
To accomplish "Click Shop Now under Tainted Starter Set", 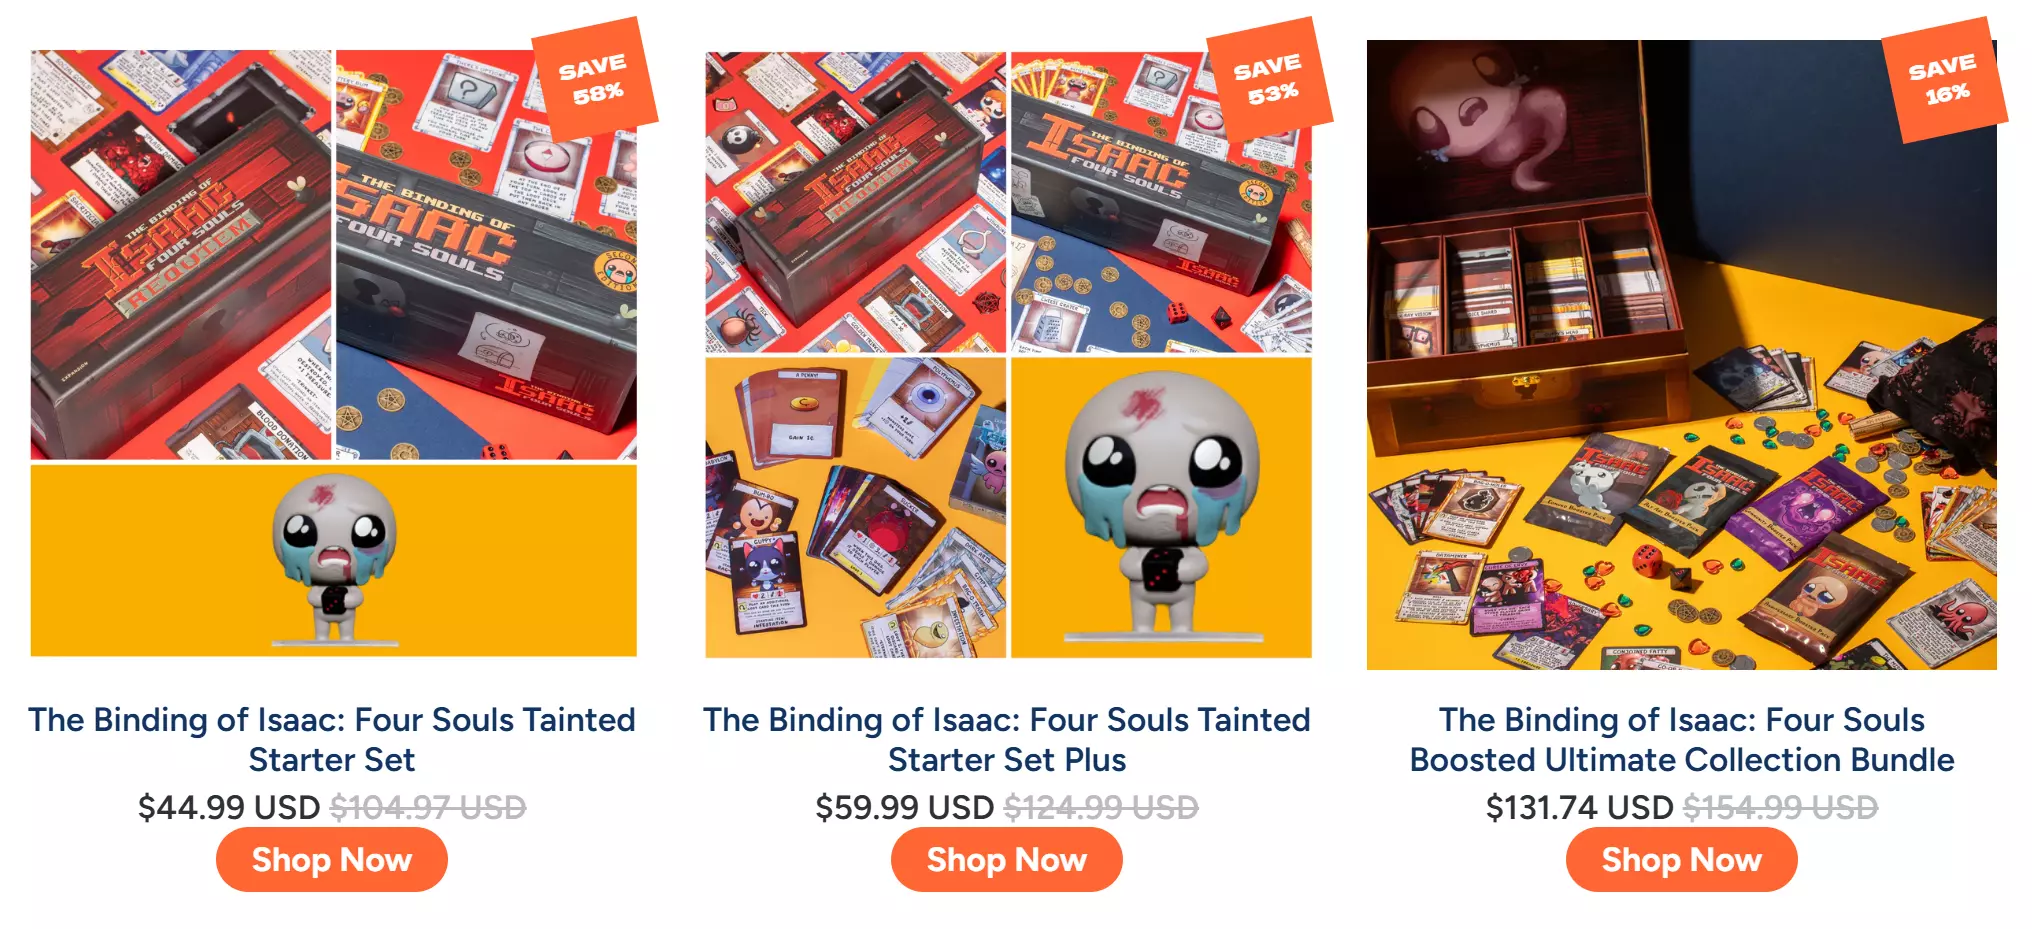I will pyautogui.click(x=332, y=860).
